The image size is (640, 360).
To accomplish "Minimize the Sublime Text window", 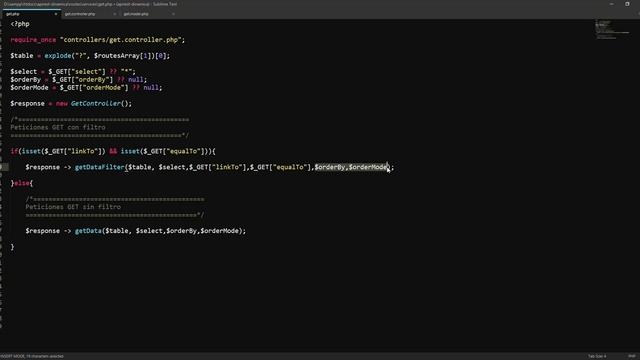I will 611,4.
